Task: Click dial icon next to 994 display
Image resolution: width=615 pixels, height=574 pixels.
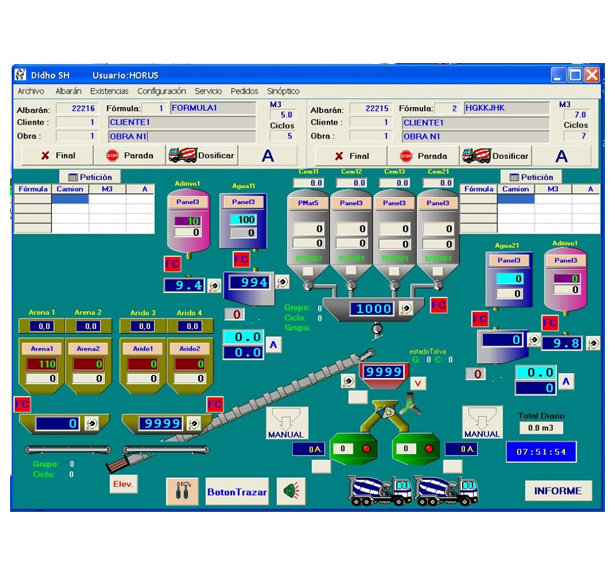Action: pos(282,282)
